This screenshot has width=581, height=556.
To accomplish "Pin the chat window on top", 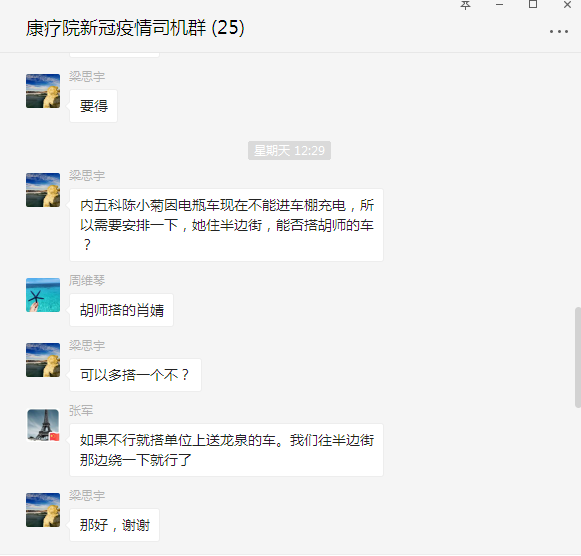I will pyautogui.click(x=465, y=5).
